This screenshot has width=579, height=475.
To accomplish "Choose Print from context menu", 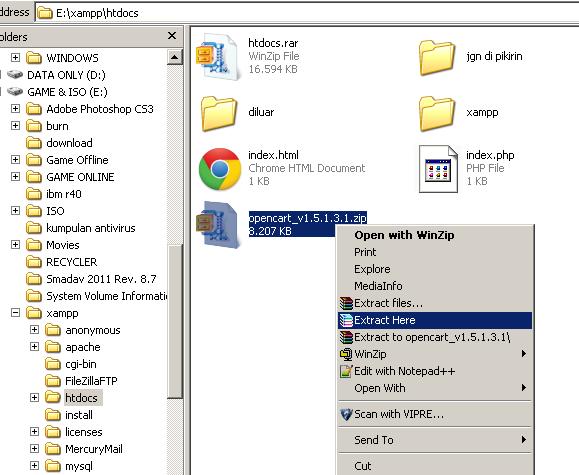I will coord(435,252).
